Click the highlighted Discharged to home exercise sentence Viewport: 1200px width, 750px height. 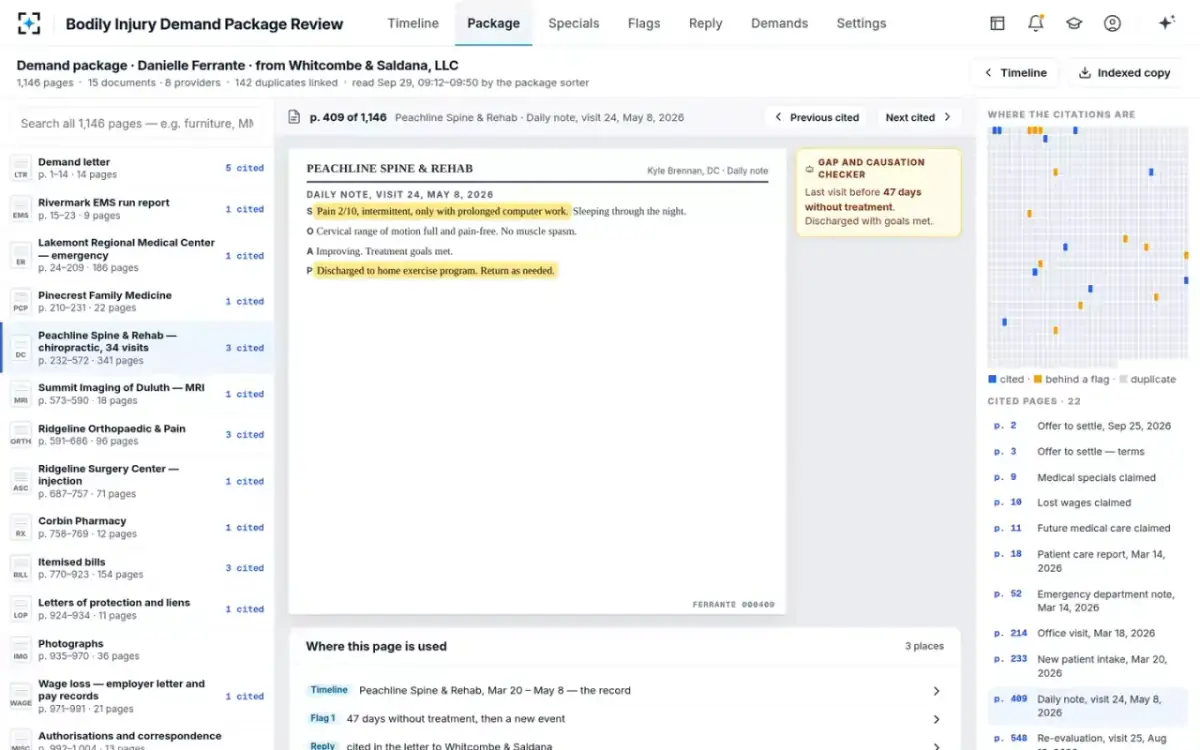[435, 271]
